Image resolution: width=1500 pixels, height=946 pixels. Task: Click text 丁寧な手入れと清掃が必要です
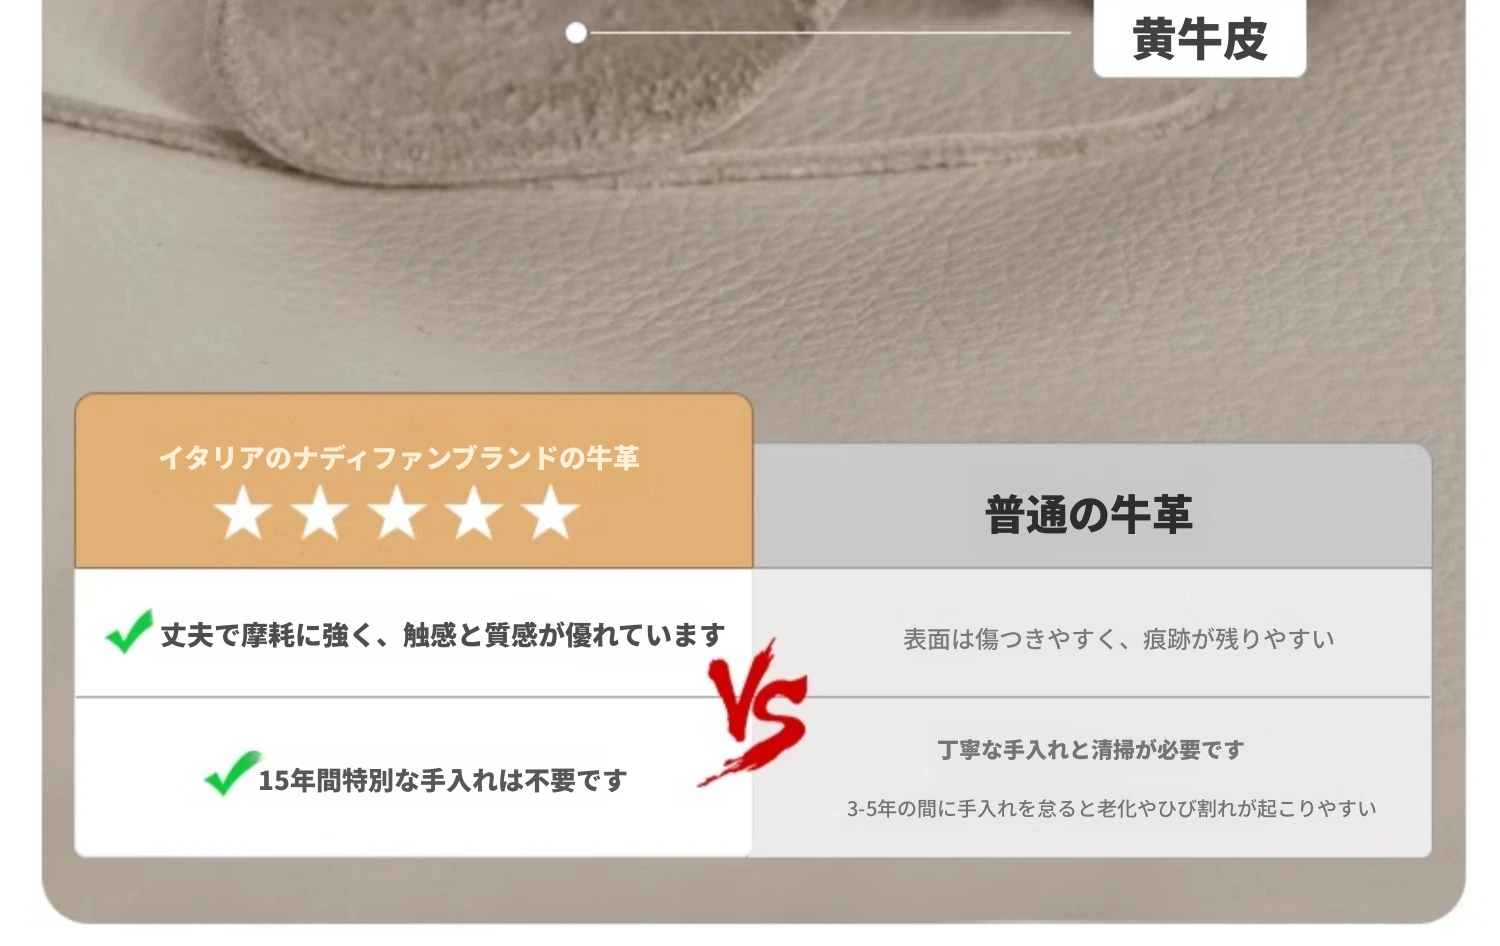point(1091,750)
